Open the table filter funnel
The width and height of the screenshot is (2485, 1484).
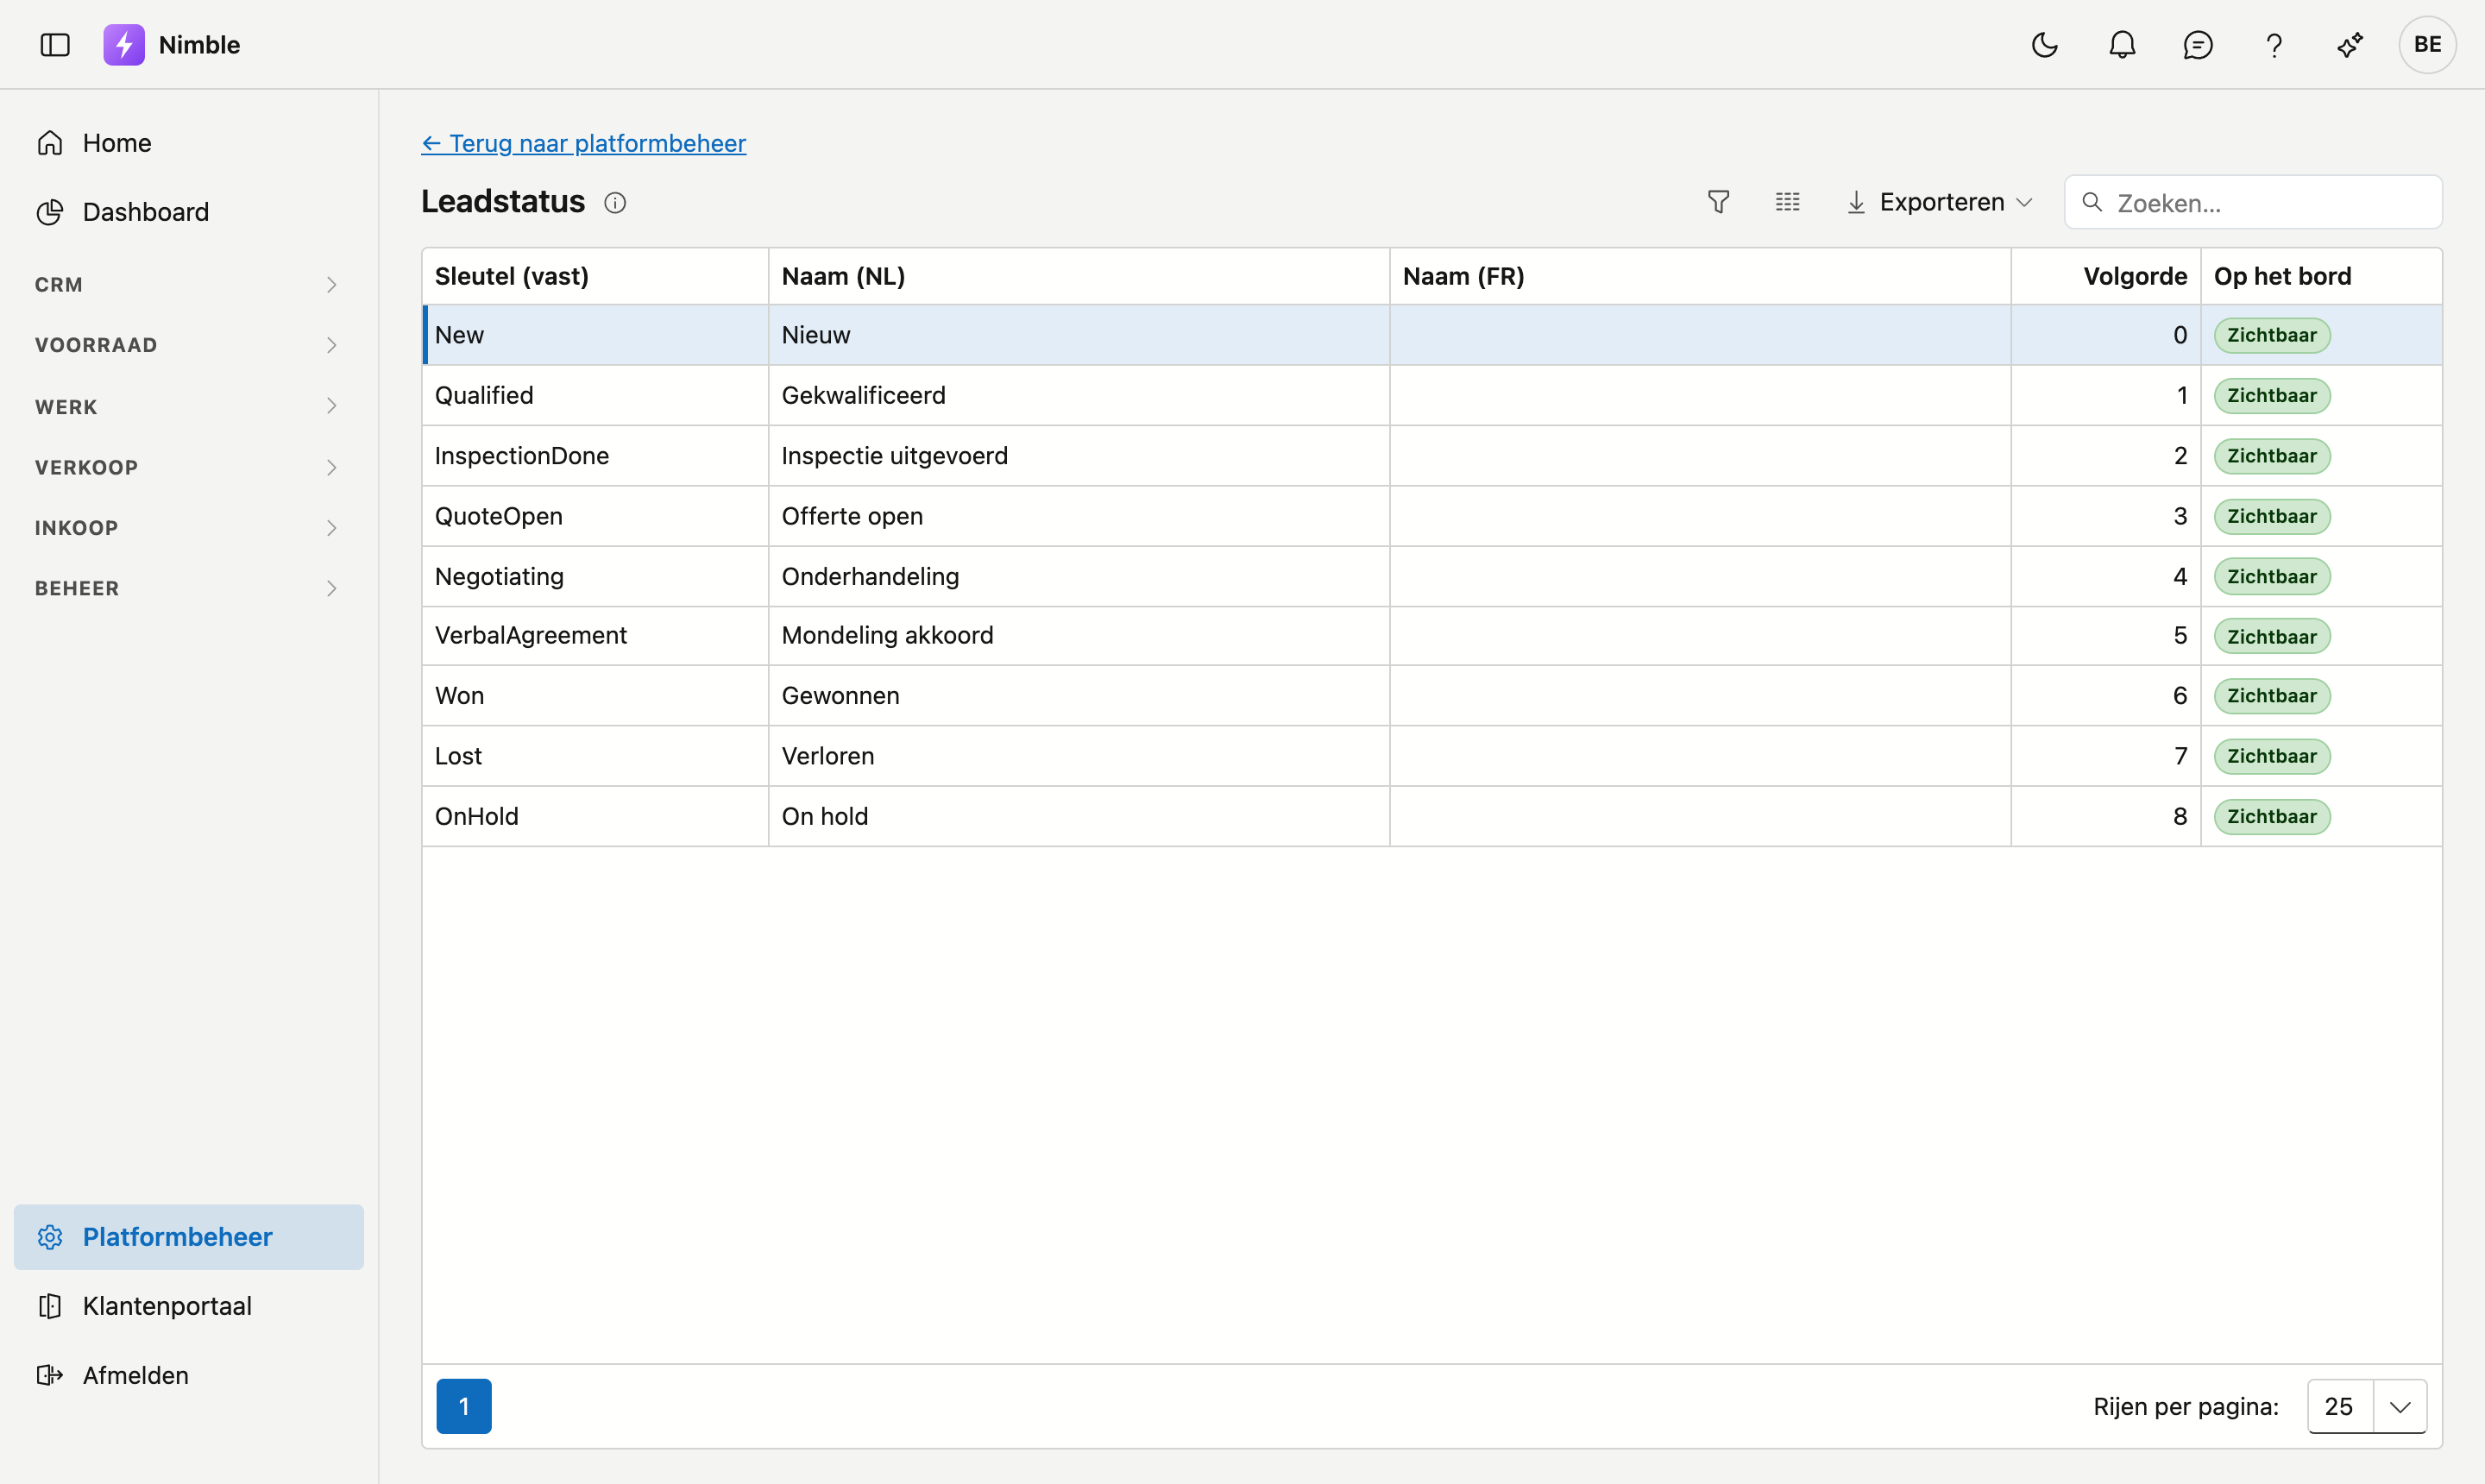[1718, 202]
